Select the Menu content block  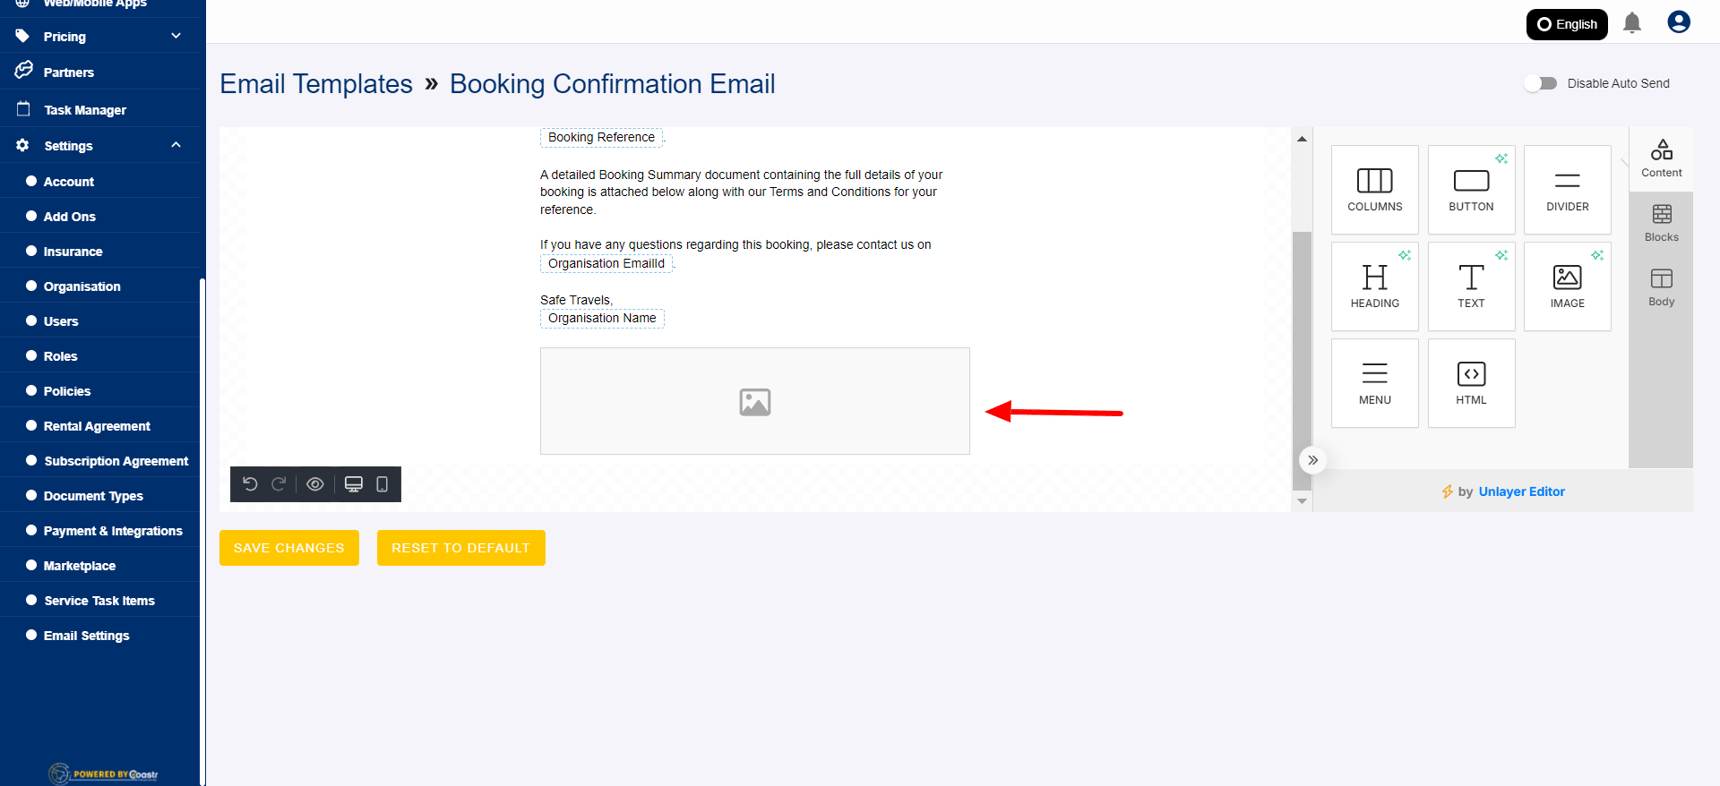point(1374,382)
